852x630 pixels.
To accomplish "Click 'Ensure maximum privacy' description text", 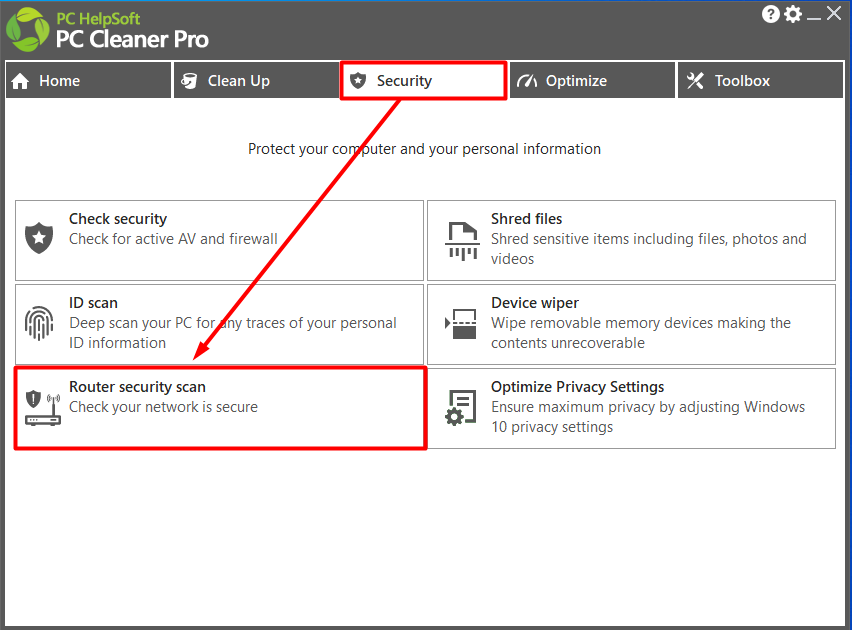I will [x=648, y=417].
